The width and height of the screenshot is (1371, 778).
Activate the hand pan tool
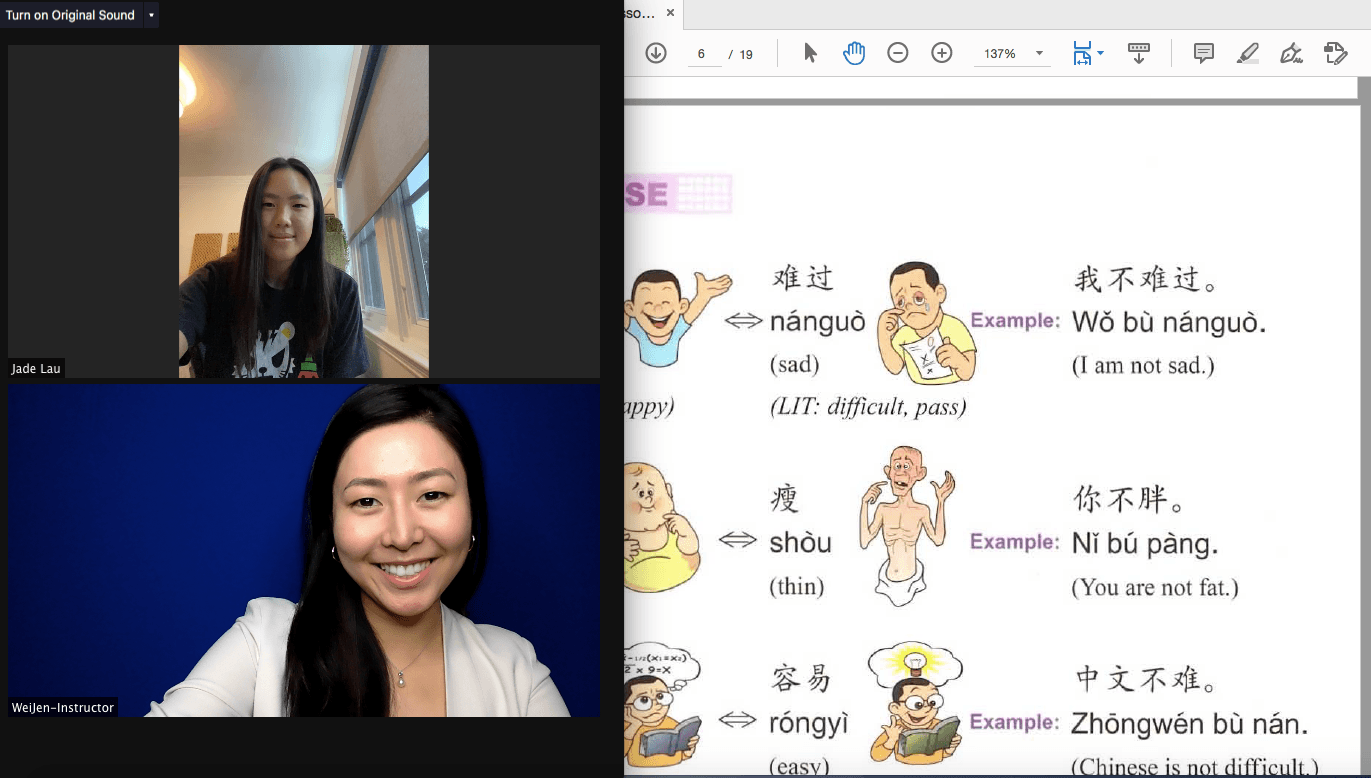click(x=853, y=53)
